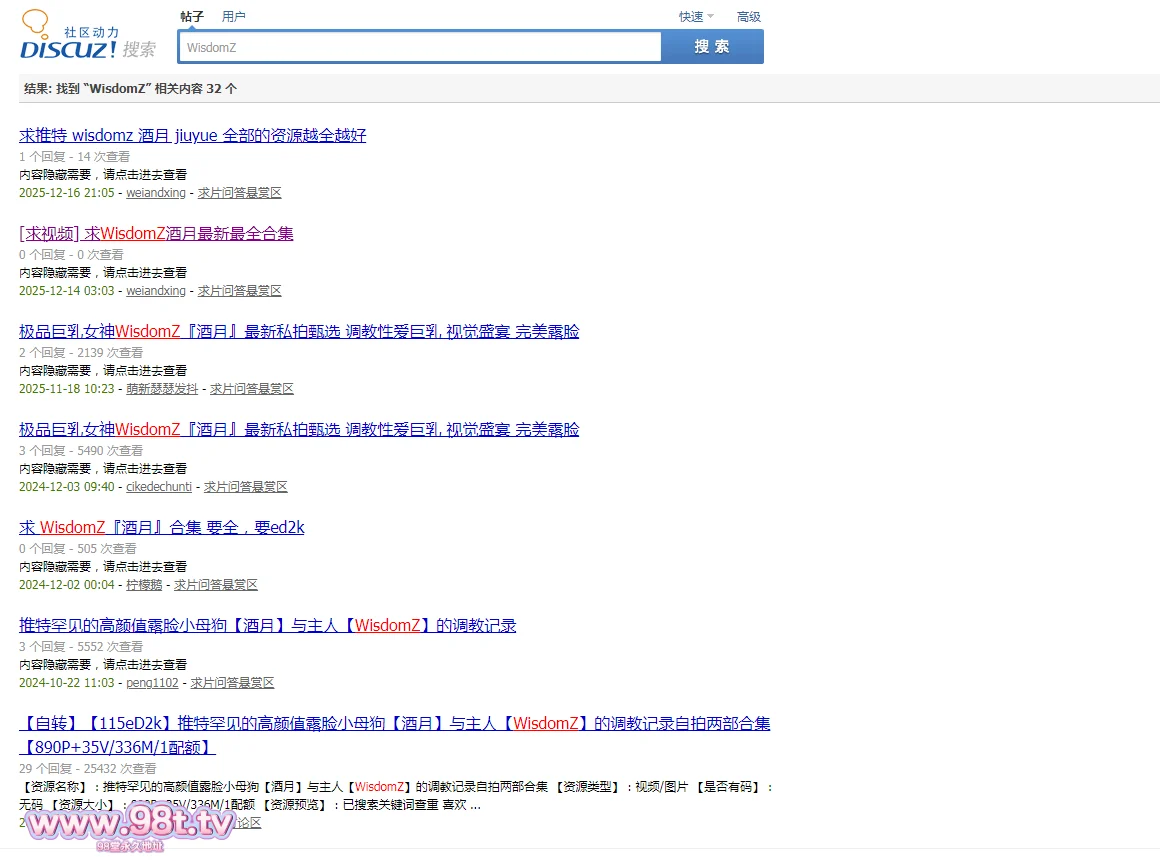Image resolution: width=1160 pixels, height=861 pixels.
Task: Open author weiandxing on the 2025-12-16 post
Action: 155,193
